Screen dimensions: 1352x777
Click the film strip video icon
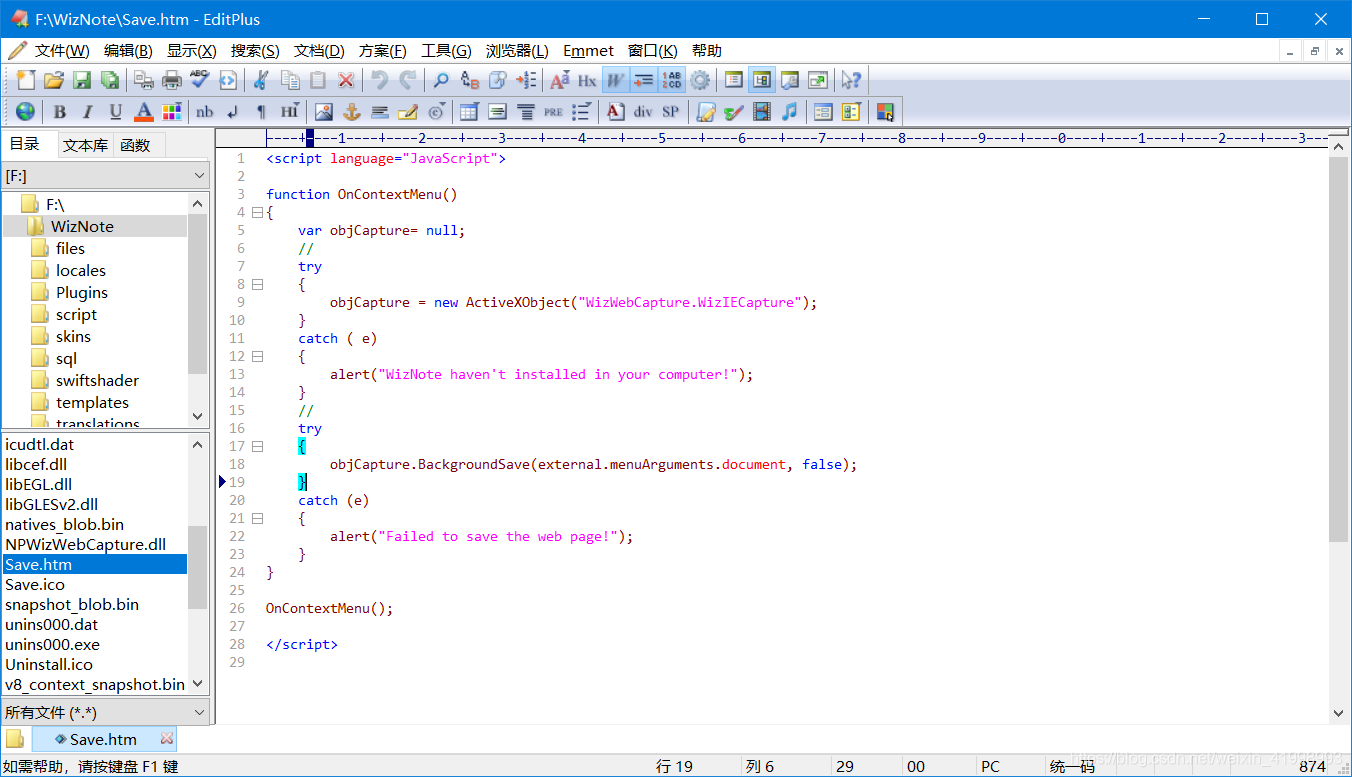pyautogui.click(x=762, y=111)
